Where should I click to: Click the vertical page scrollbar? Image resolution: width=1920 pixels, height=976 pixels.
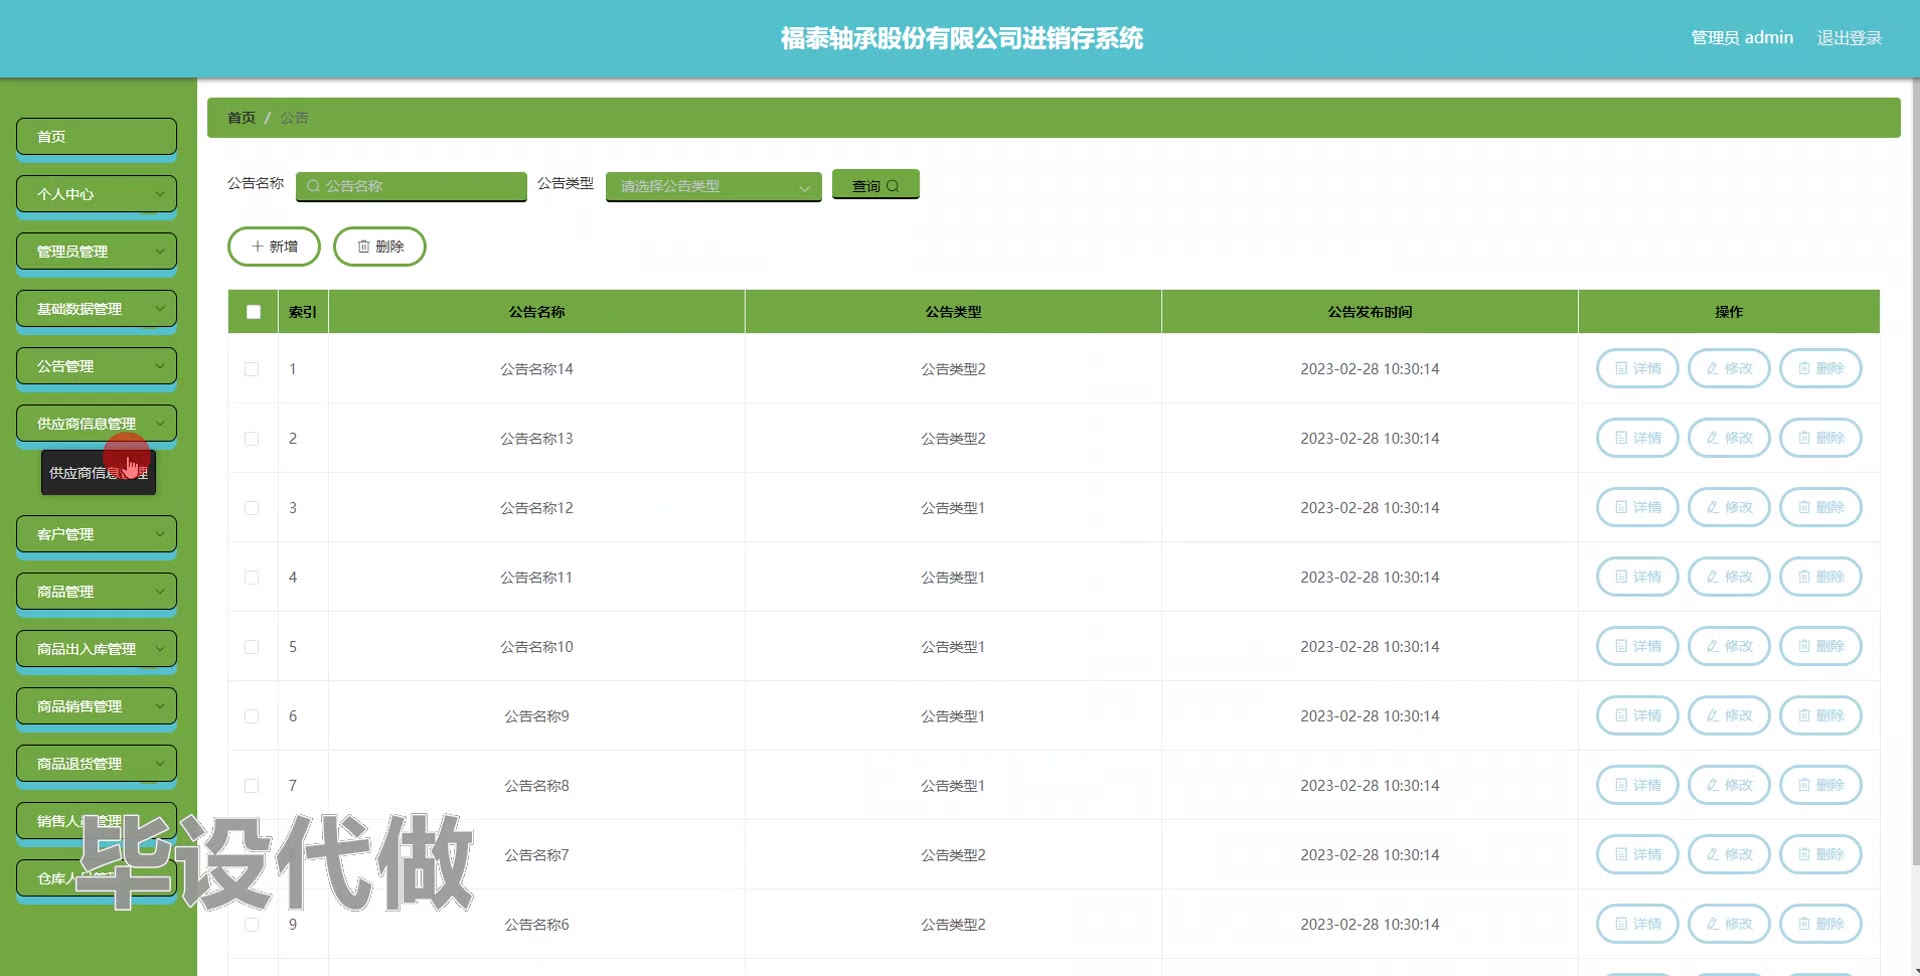(x=1913, y=500)
